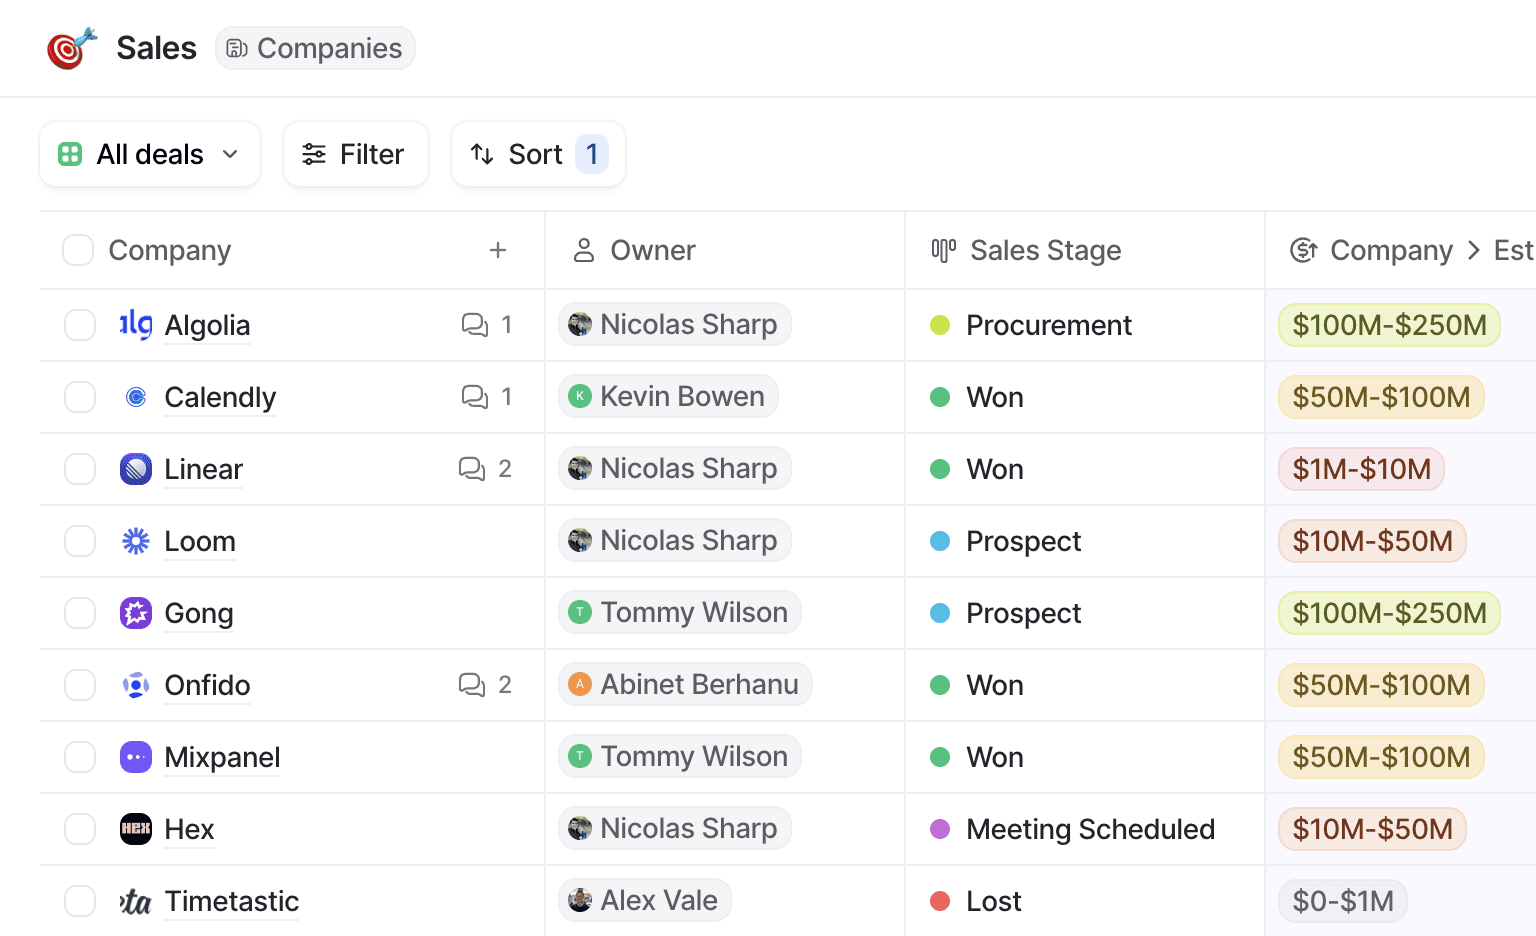1536x936 pixels.
Task: Select the Onfido row checkbox
Action: click(x=80, y=685)
